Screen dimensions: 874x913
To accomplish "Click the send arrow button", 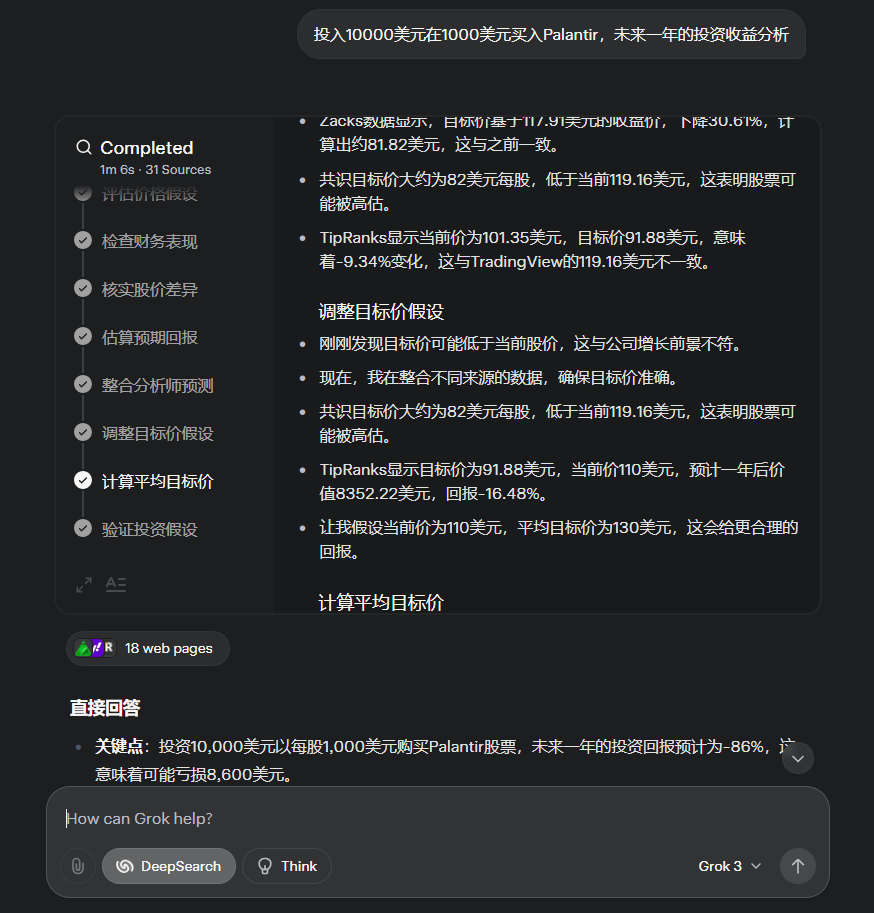I will tap(798, 866).
